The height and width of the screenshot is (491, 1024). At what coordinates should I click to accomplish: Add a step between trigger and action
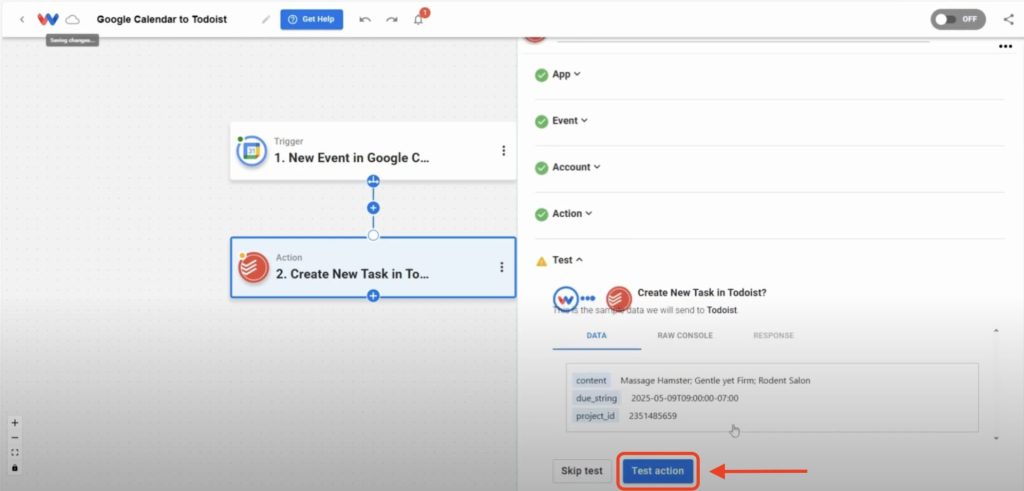tap(373, 208)
